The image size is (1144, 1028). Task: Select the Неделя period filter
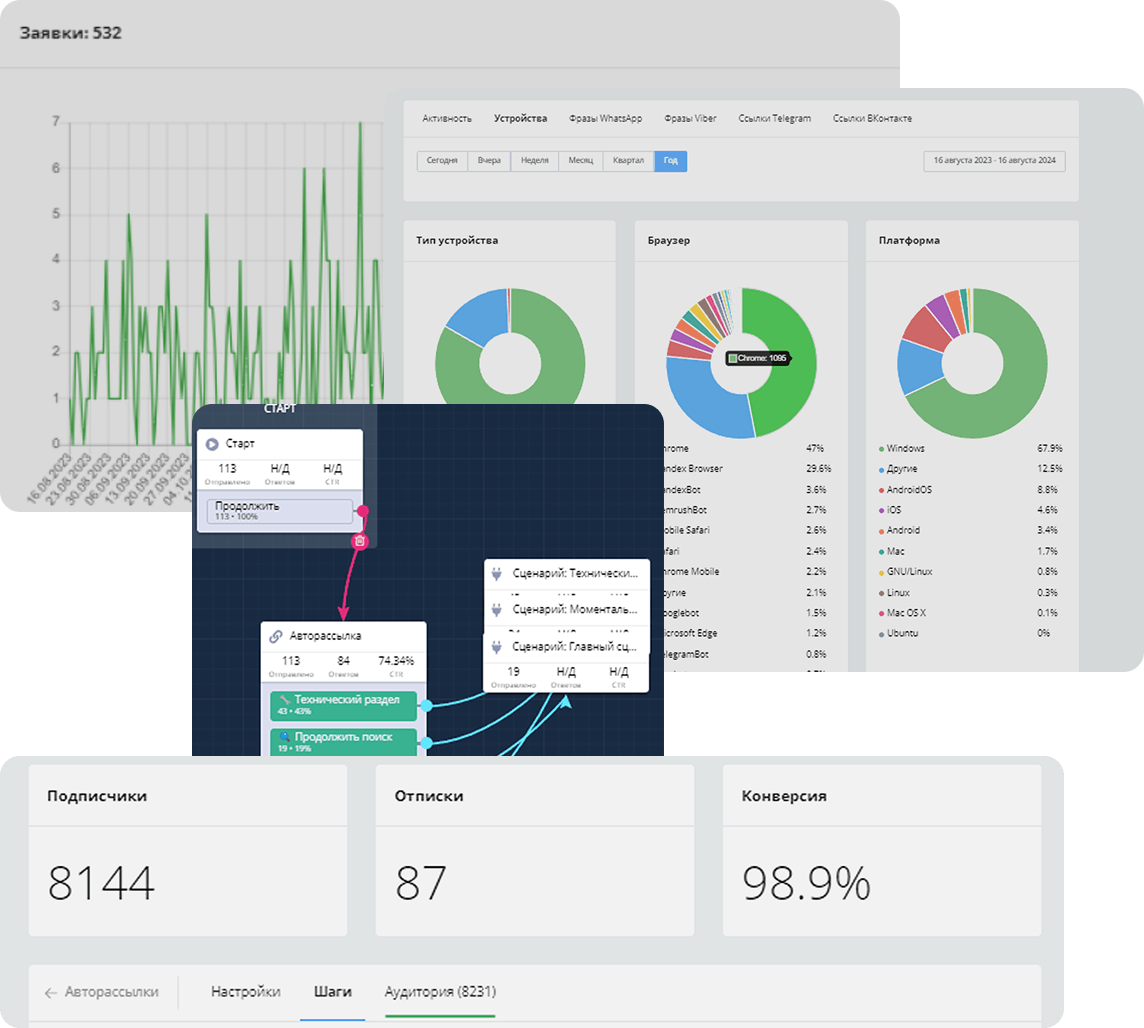[x=534, y=161]
